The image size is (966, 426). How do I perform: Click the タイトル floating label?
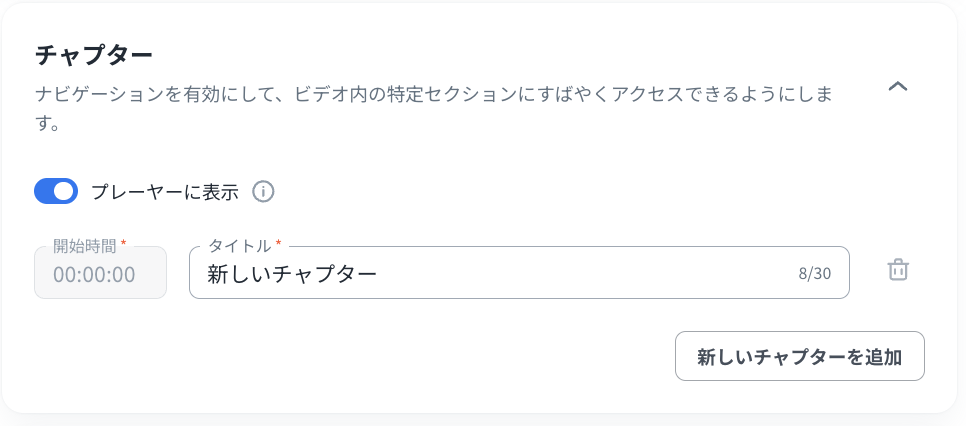[239, 246]
